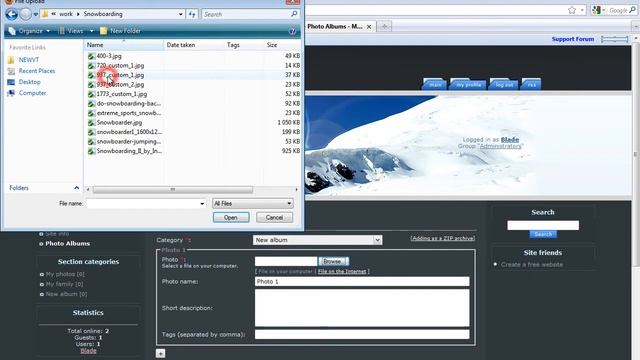Open the File name dropdown arrow
The image size is (640, 360).
(x=202, y=203)
